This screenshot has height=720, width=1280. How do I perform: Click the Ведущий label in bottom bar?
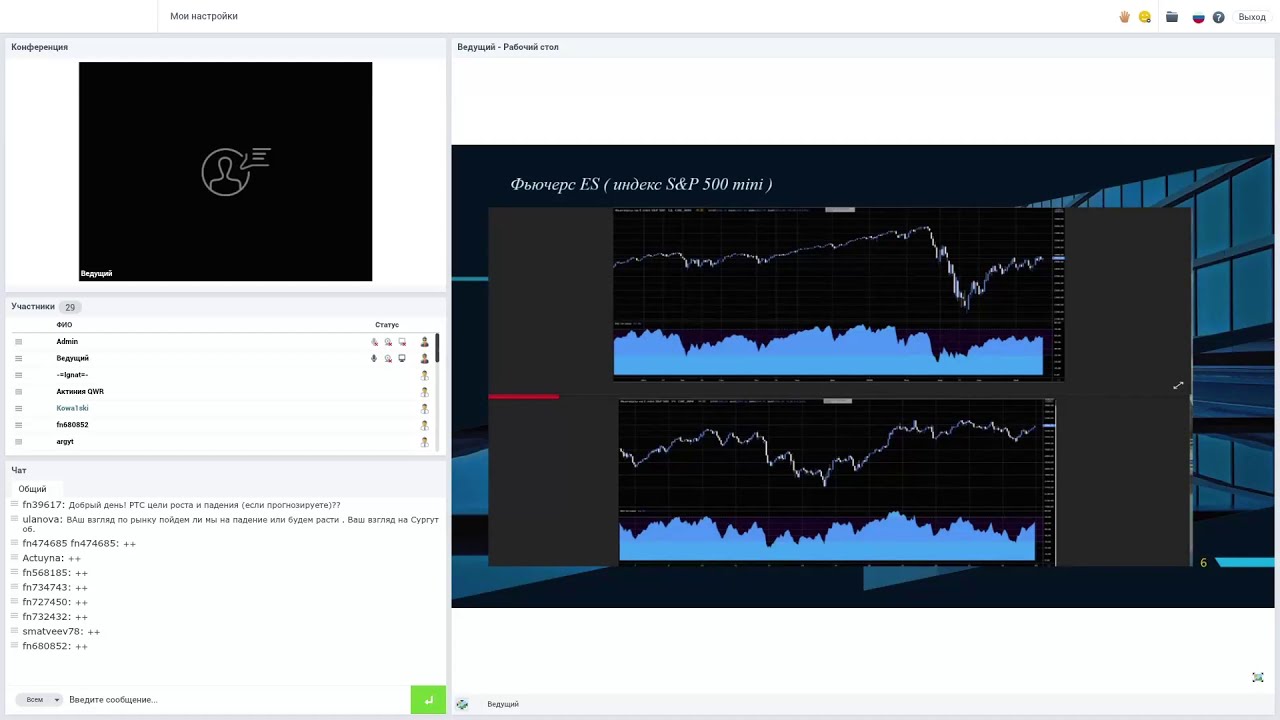(x=503, y=705)
